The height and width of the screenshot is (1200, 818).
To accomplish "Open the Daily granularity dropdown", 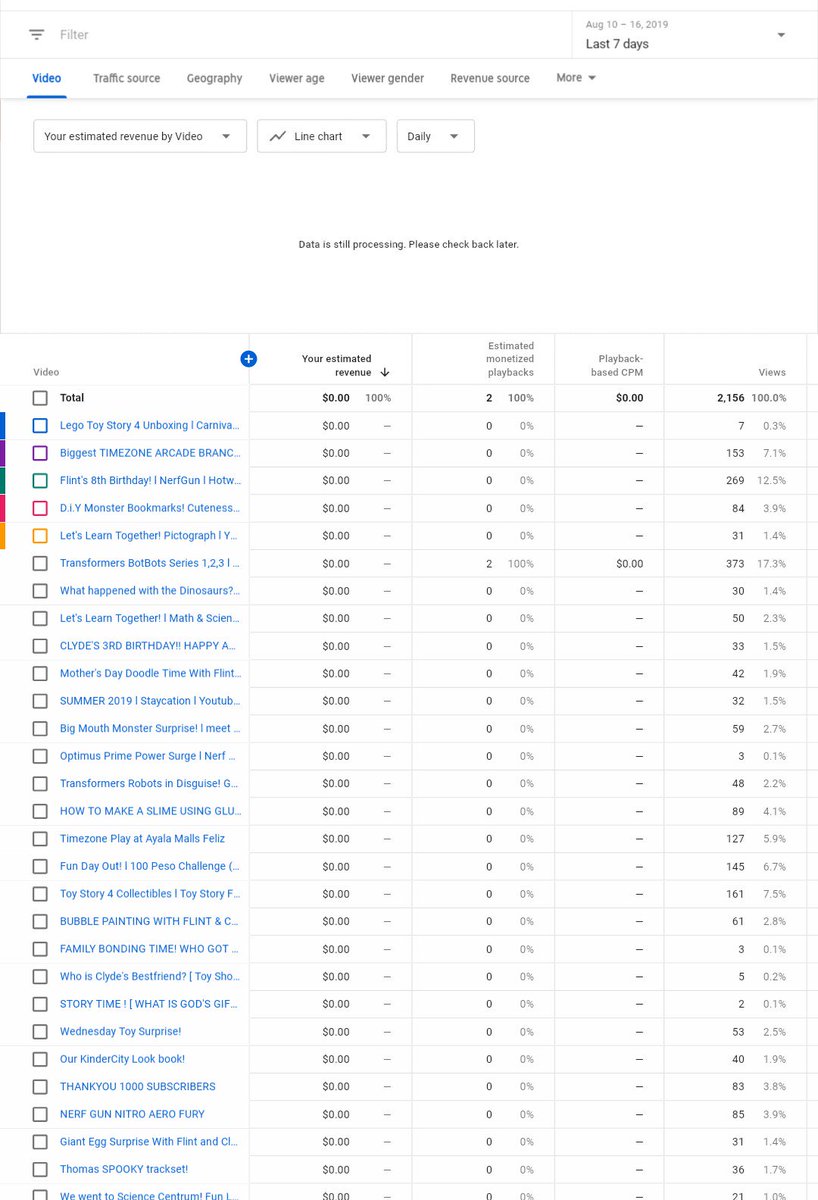I will click(x=436, y=136).
